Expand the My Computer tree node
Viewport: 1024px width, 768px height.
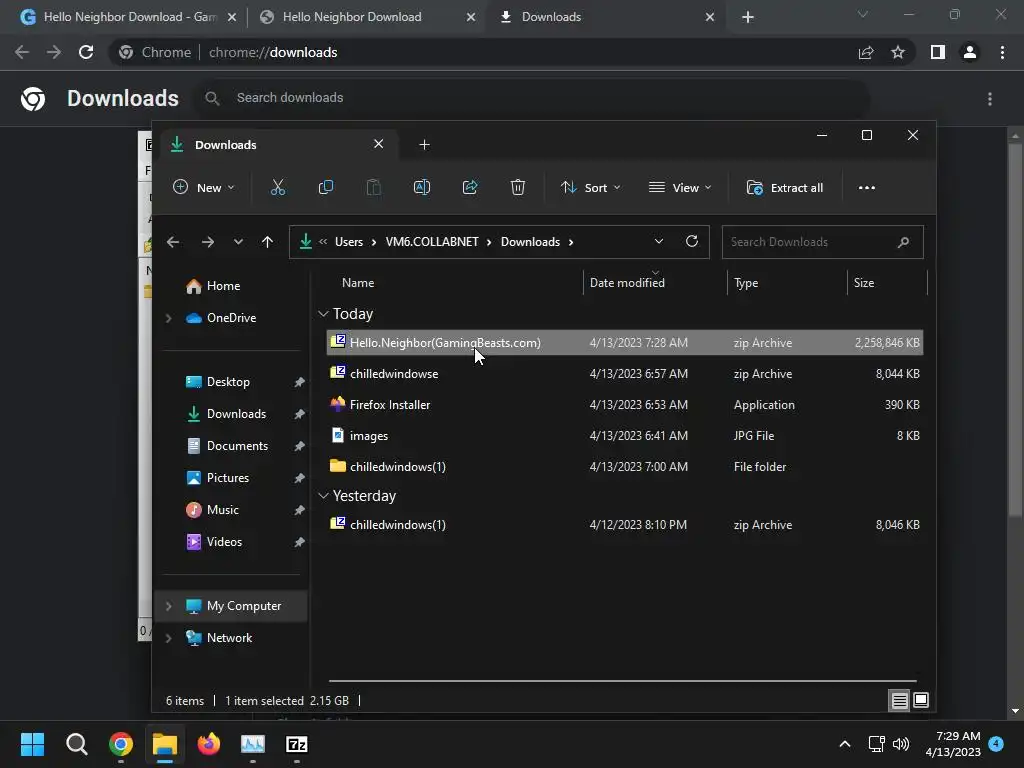pyautogui.click(x=168, y=606)
